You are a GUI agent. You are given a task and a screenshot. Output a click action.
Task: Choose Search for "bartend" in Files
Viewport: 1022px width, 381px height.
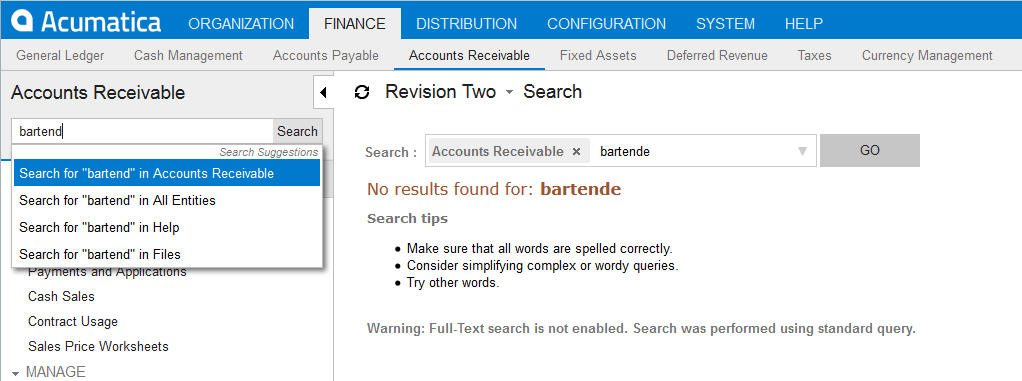click(167, 254)
